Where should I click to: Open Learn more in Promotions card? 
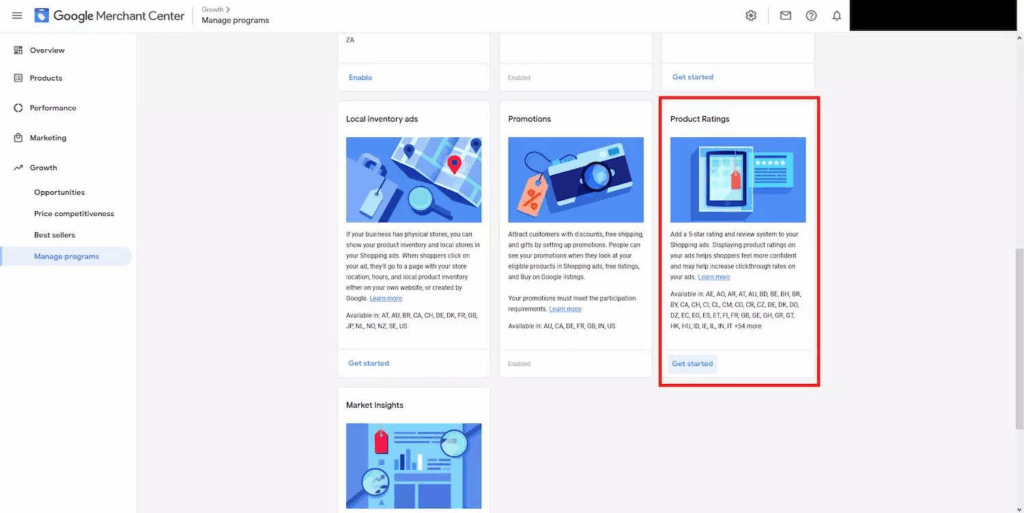(x=565, y=309)
